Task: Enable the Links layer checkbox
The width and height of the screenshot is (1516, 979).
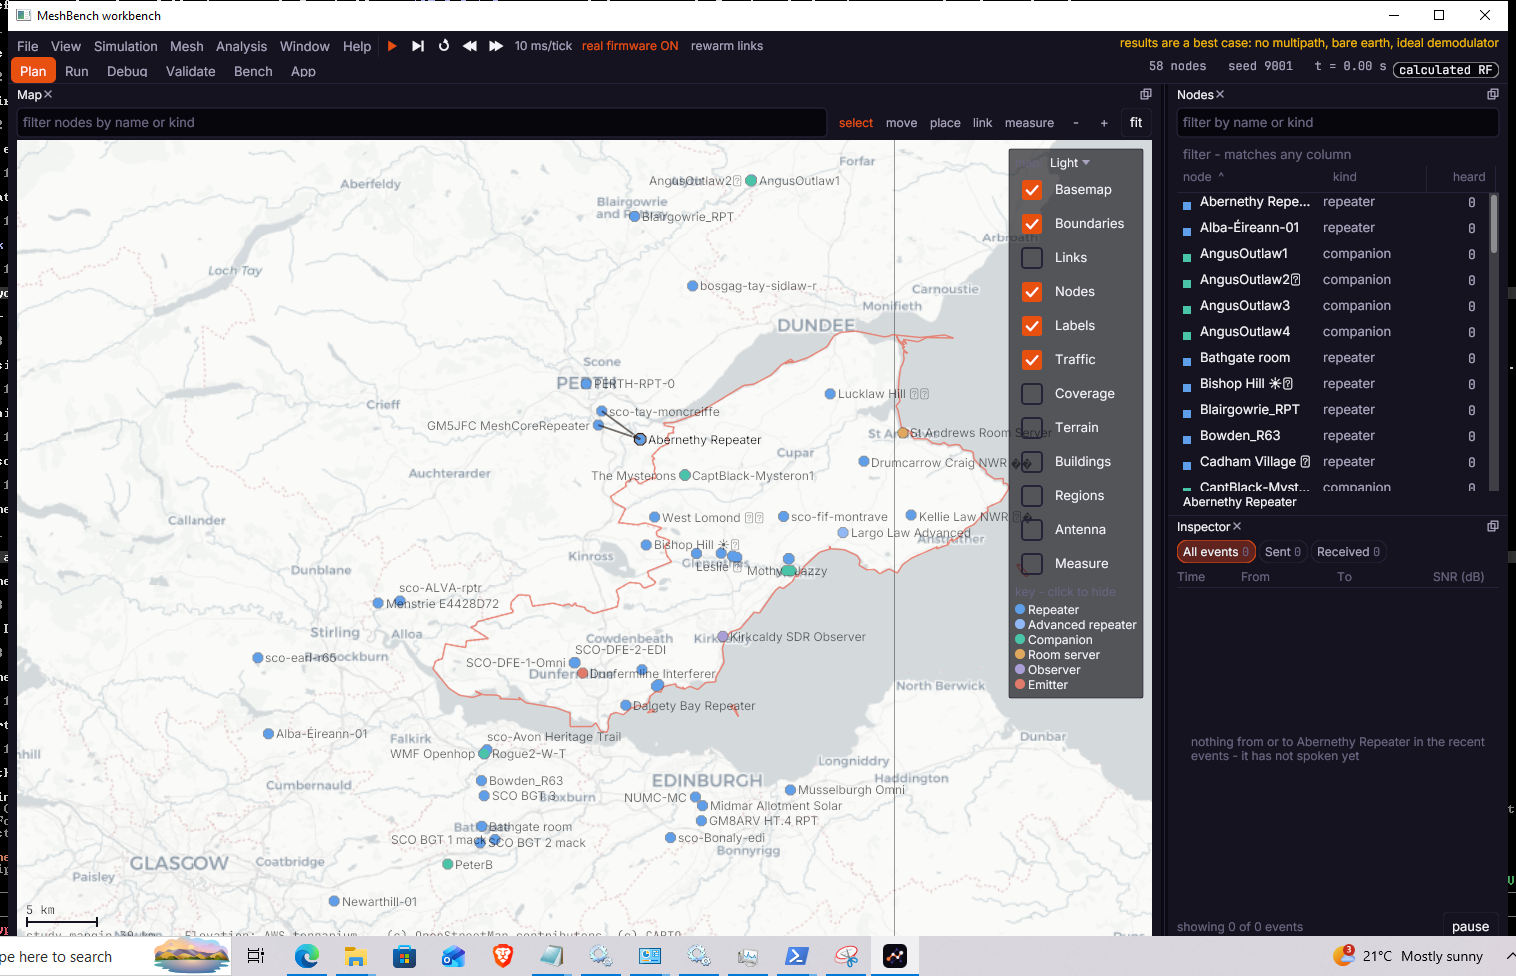Action: coord(1032,258)
